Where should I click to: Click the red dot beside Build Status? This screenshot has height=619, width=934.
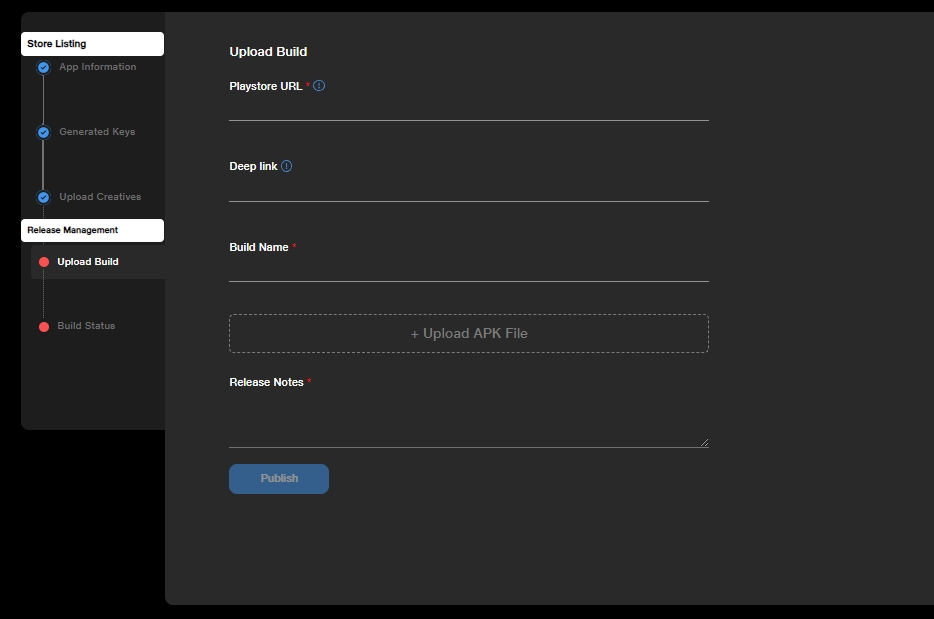pyautogui.click(x=44, y=327)
